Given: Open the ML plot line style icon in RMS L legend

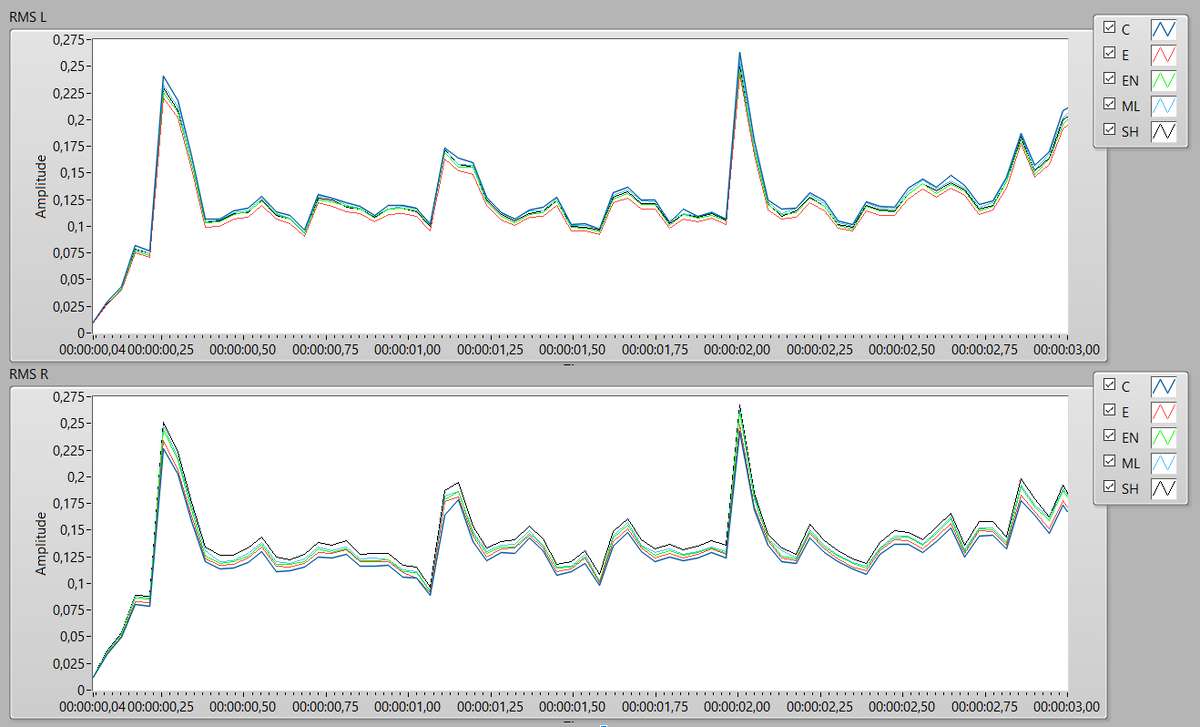Looking at the screenshot, I should (x=1164, y=105).
